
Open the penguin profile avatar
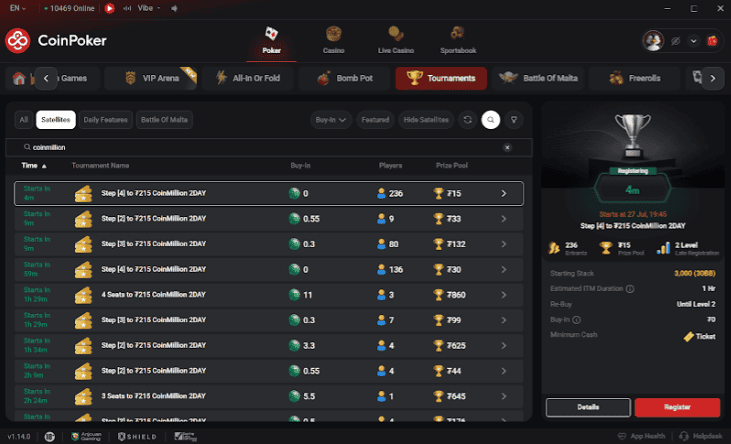(x=654, y=41)
